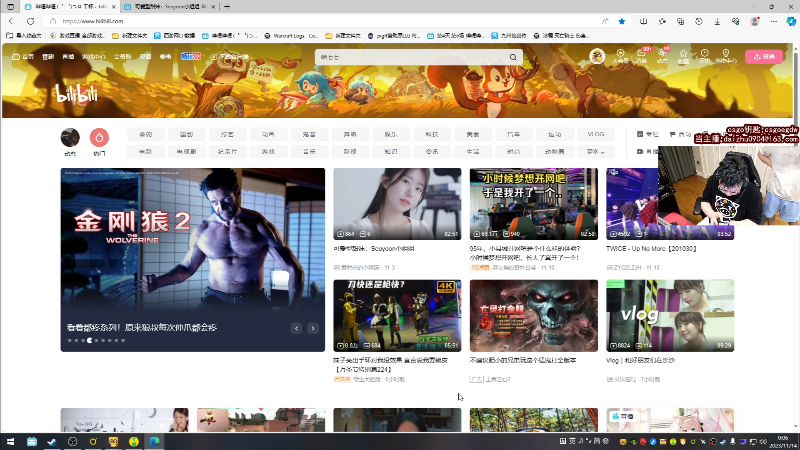Image resolution: width=800 pixels, height=450 pixels.
Task: Click the taskbar clock and date
Action: coord(782,442)
